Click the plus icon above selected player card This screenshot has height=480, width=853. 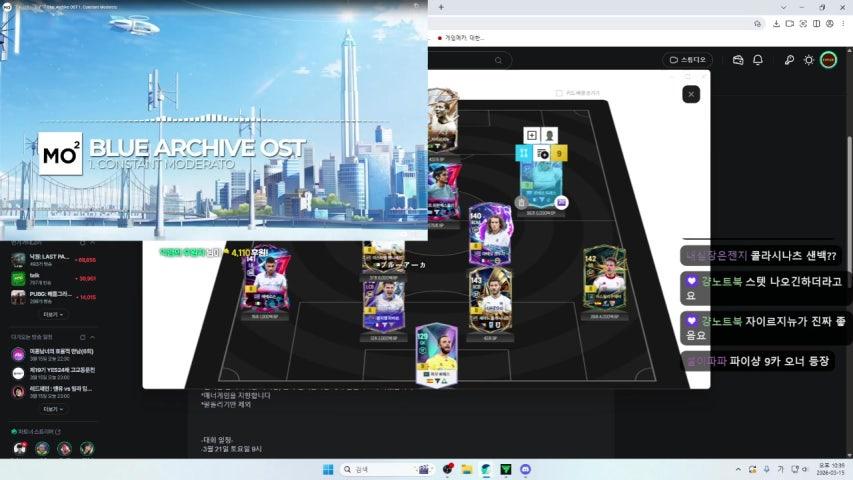pos(532,135)
